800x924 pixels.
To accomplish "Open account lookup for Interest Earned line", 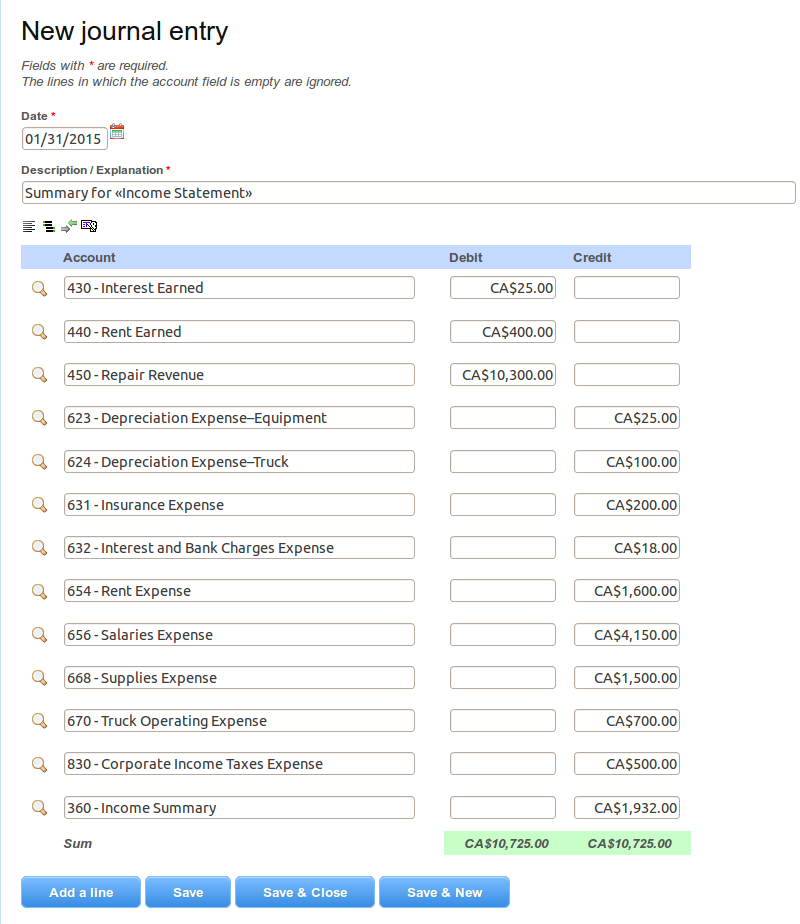I will (39, 288).
